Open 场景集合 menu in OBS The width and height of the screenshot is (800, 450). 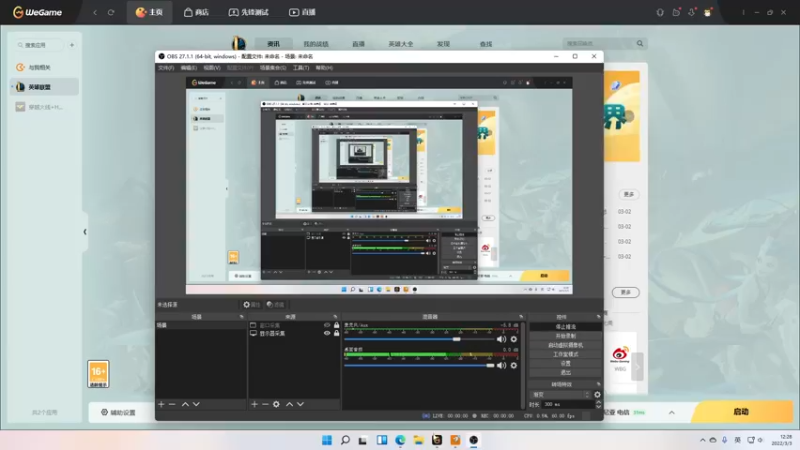point(273,68)
